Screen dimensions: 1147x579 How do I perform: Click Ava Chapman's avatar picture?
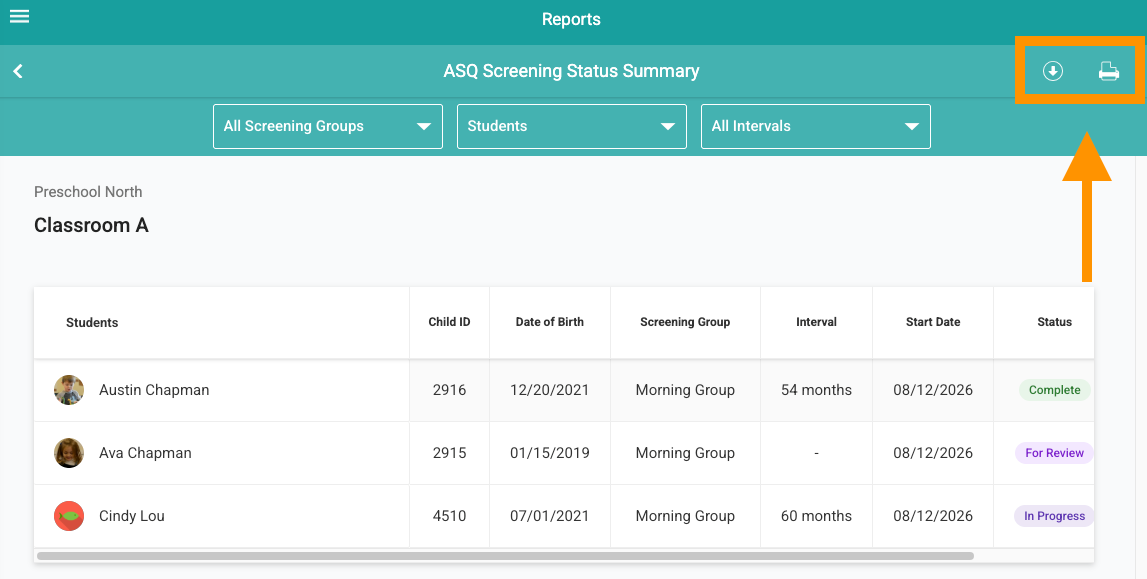click(69, 453)
